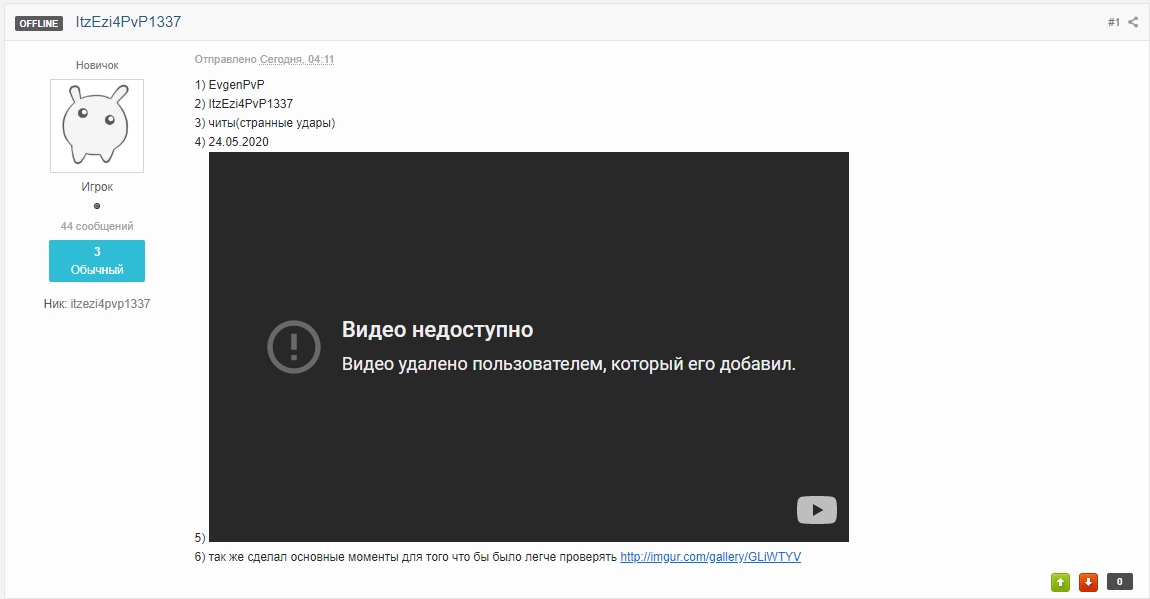The height and width of the screenshot is (599, 1150).
Task: Open the post #1 permalink
Action: point(1113,22)
